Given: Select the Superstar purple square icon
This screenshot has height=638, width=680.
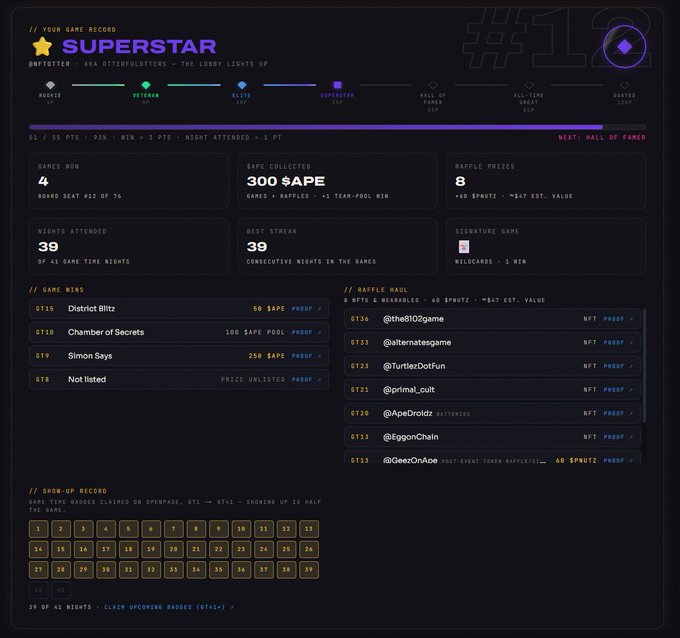Looking at the screenshot, I should (x=337, y=85).
